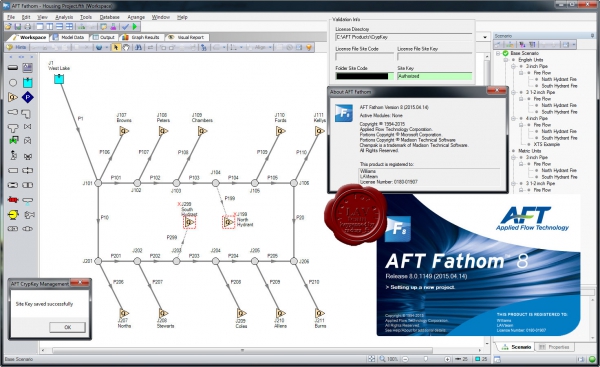Screen dimensions: 600x367
Task: Open file using the folder icon in toolbar
Action: [8, 27]
